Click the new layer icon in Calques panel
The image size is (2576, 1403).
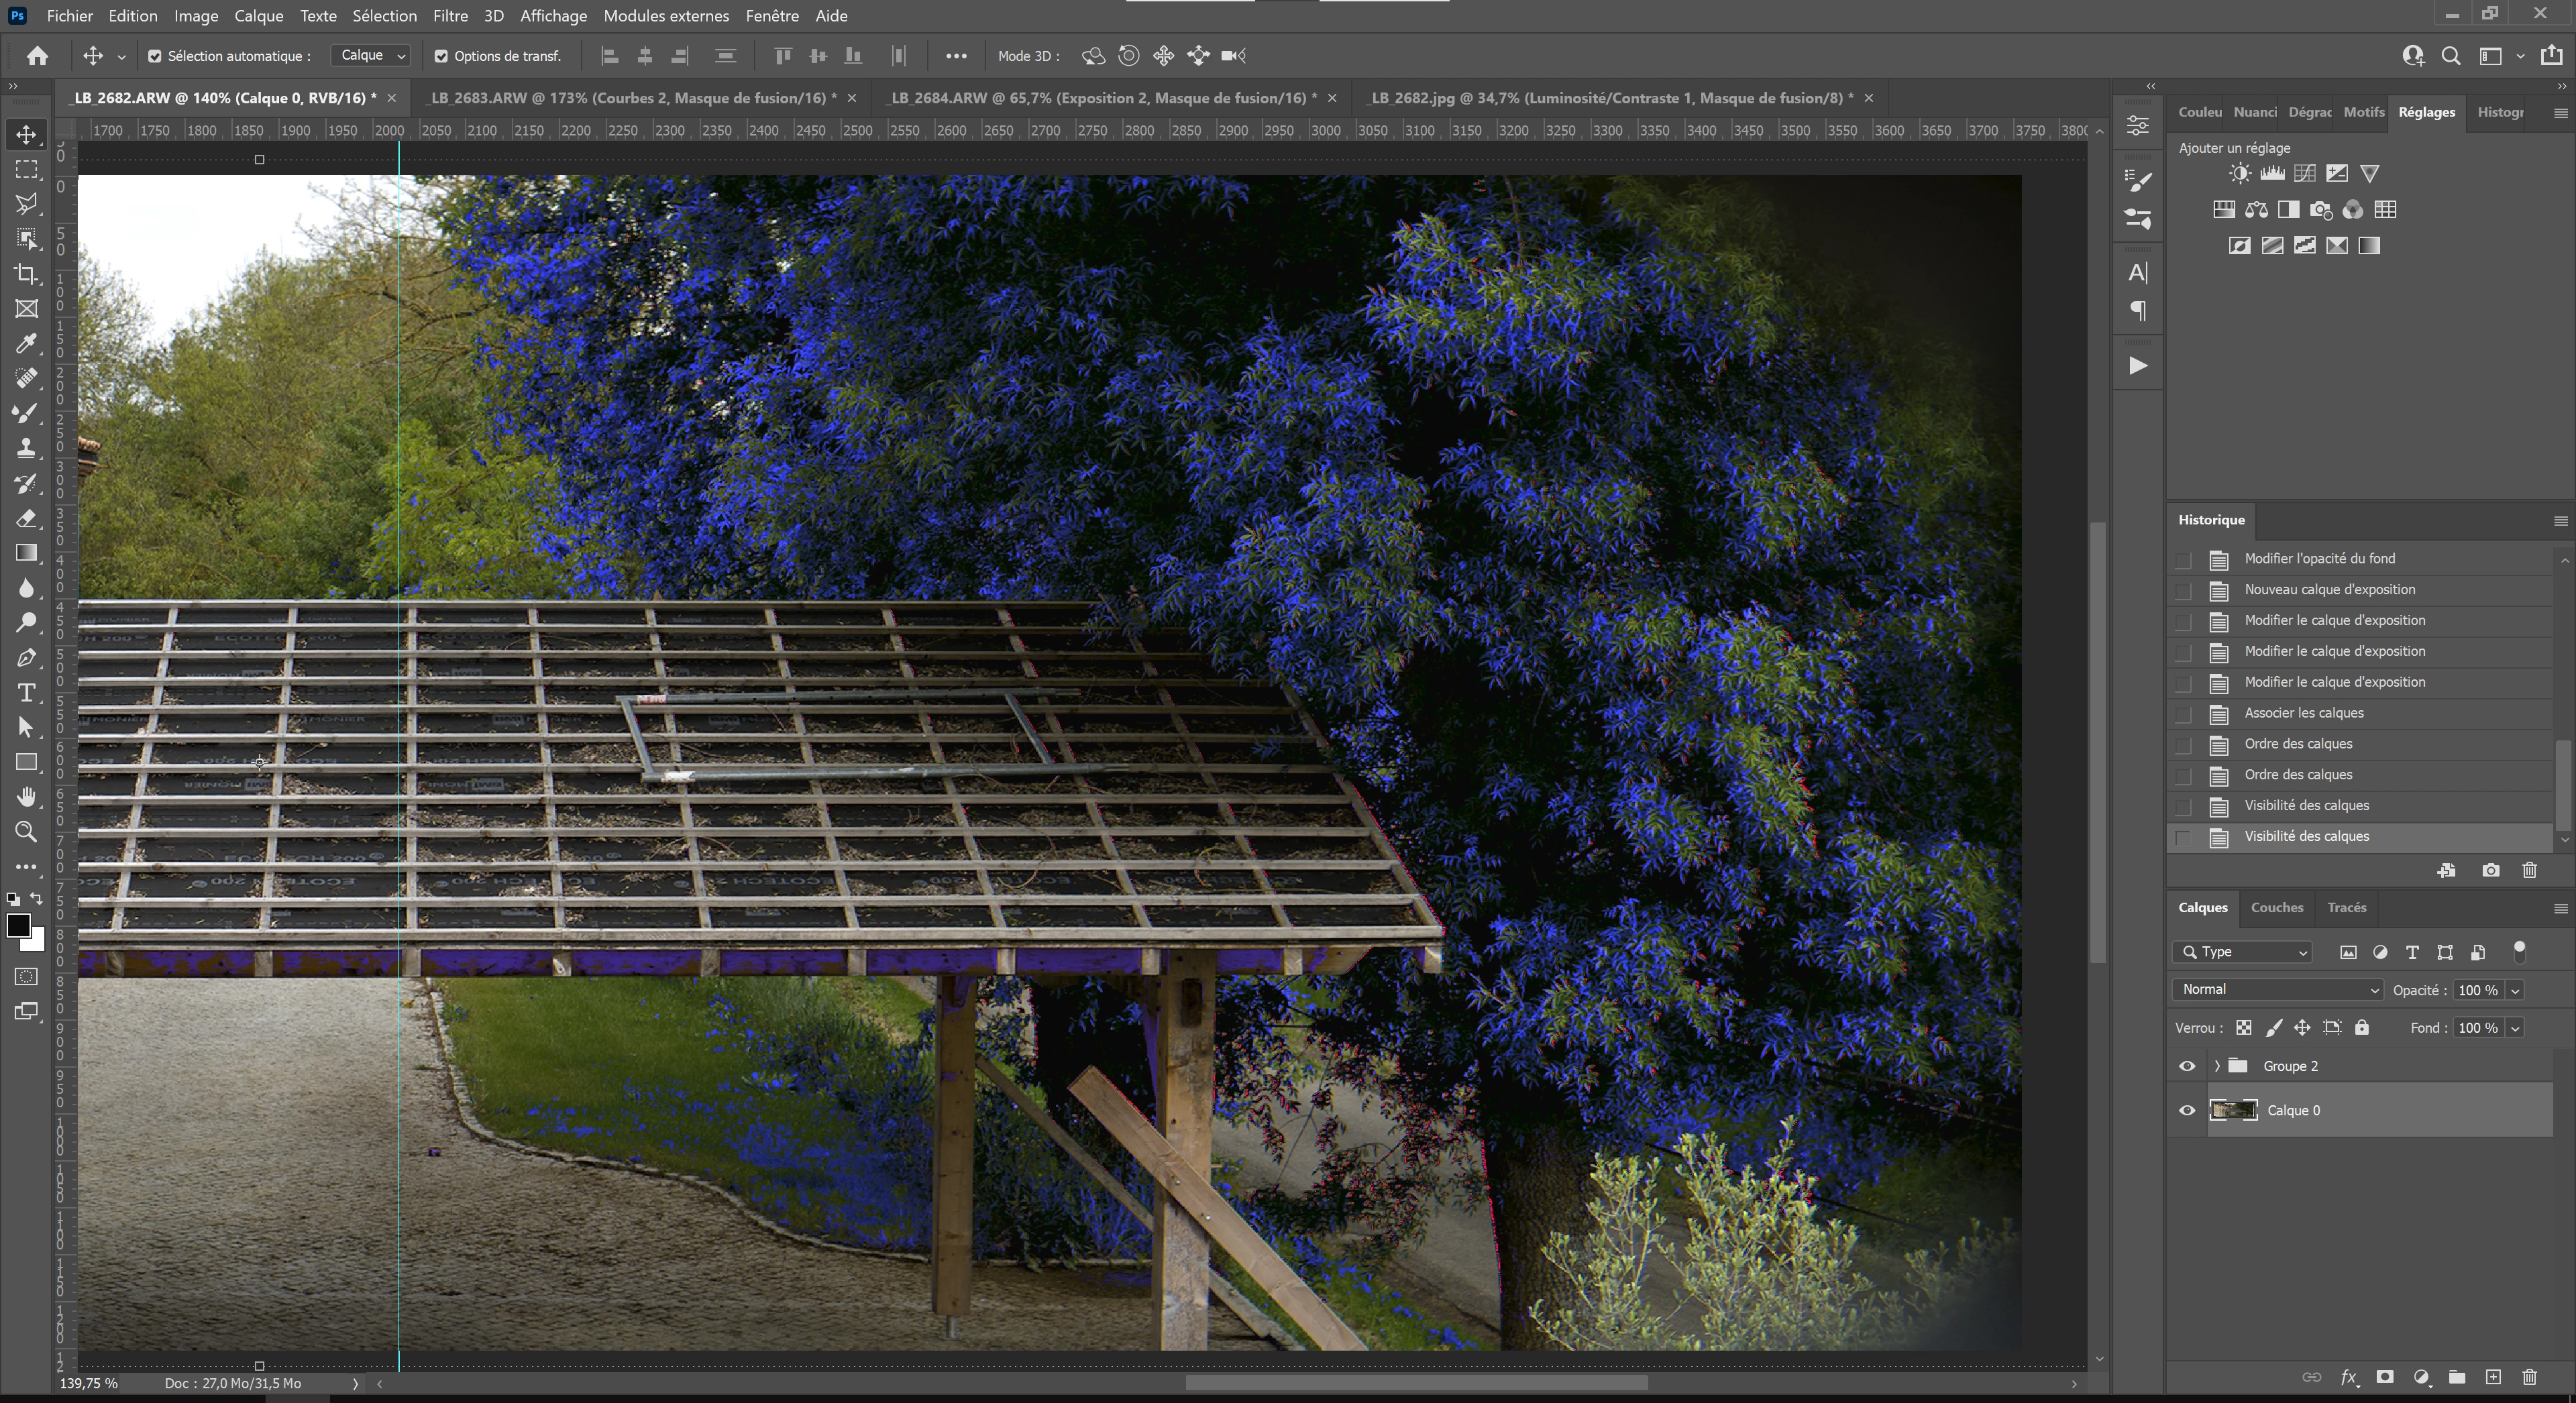[x=2493, y=1377]
